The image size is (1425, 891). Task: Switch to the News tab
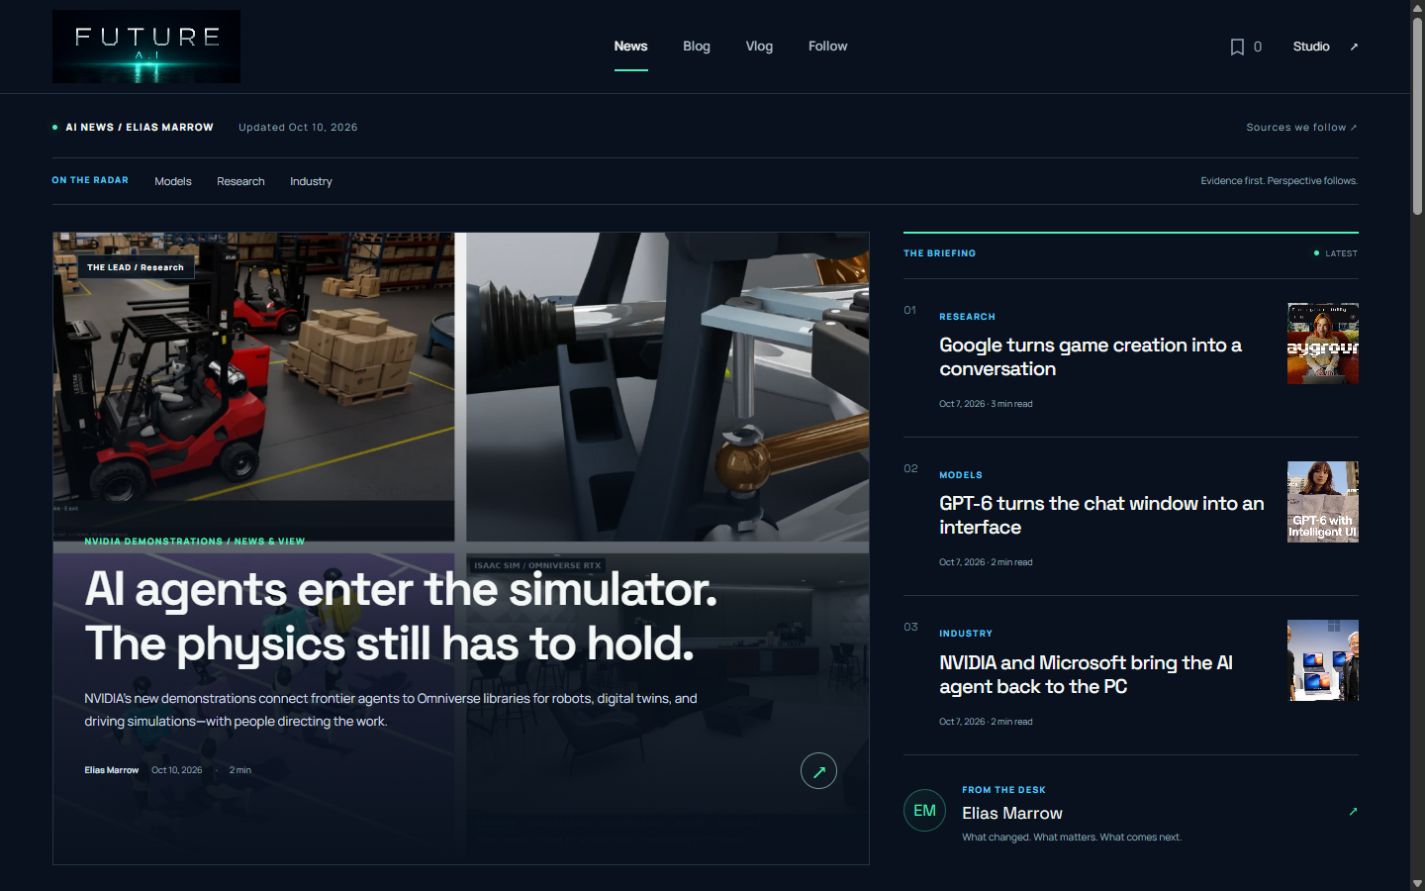[x=631, y=46]
